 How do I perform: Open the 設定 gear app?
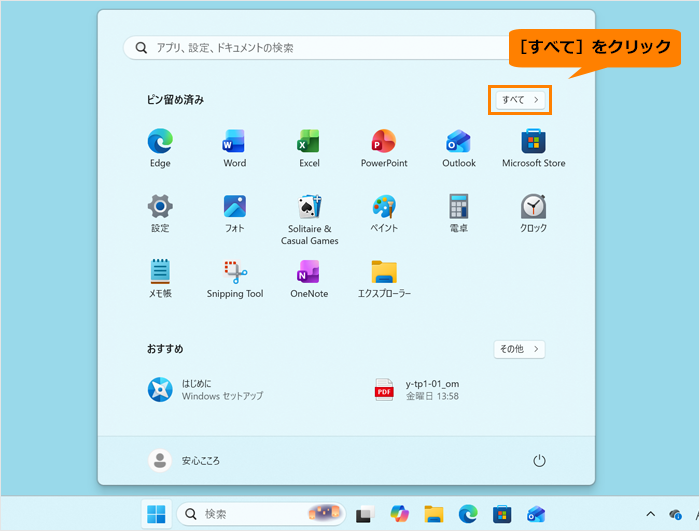(160, 213)
